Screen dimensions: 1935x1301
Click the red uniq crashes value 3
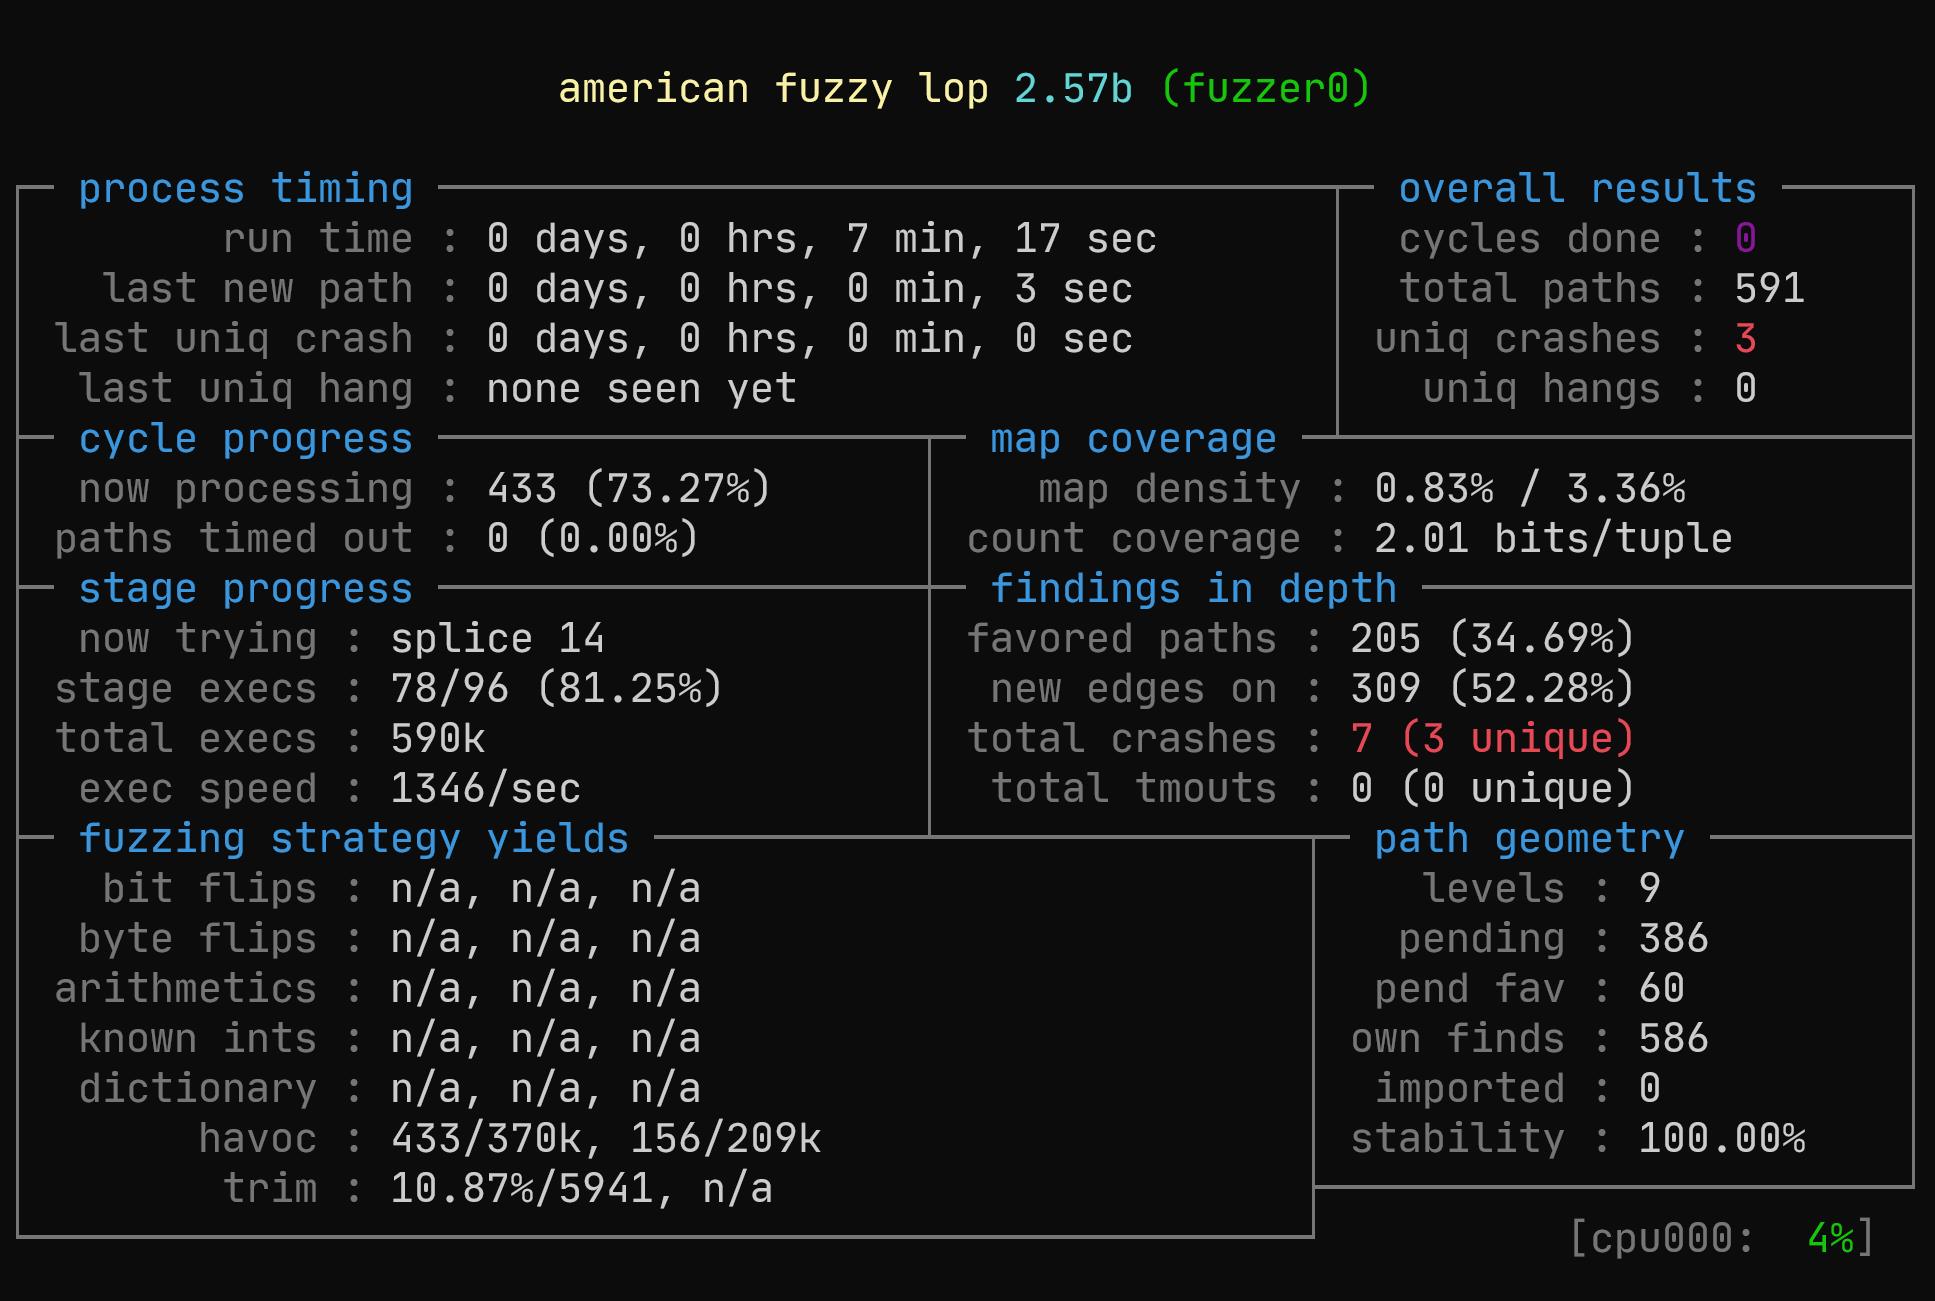[1745, 339]
